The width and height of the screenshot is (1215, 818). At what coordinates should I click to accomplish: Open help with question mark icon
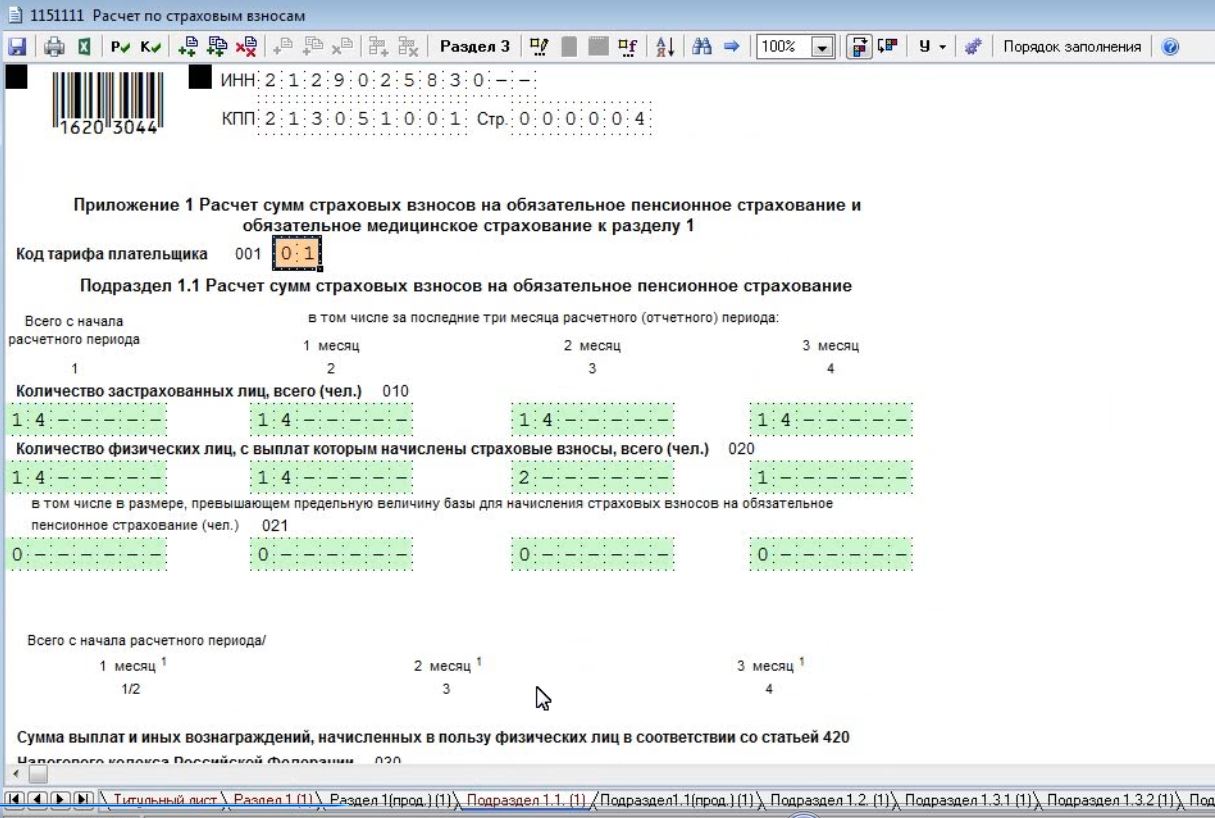click(x=1171, y=47)
